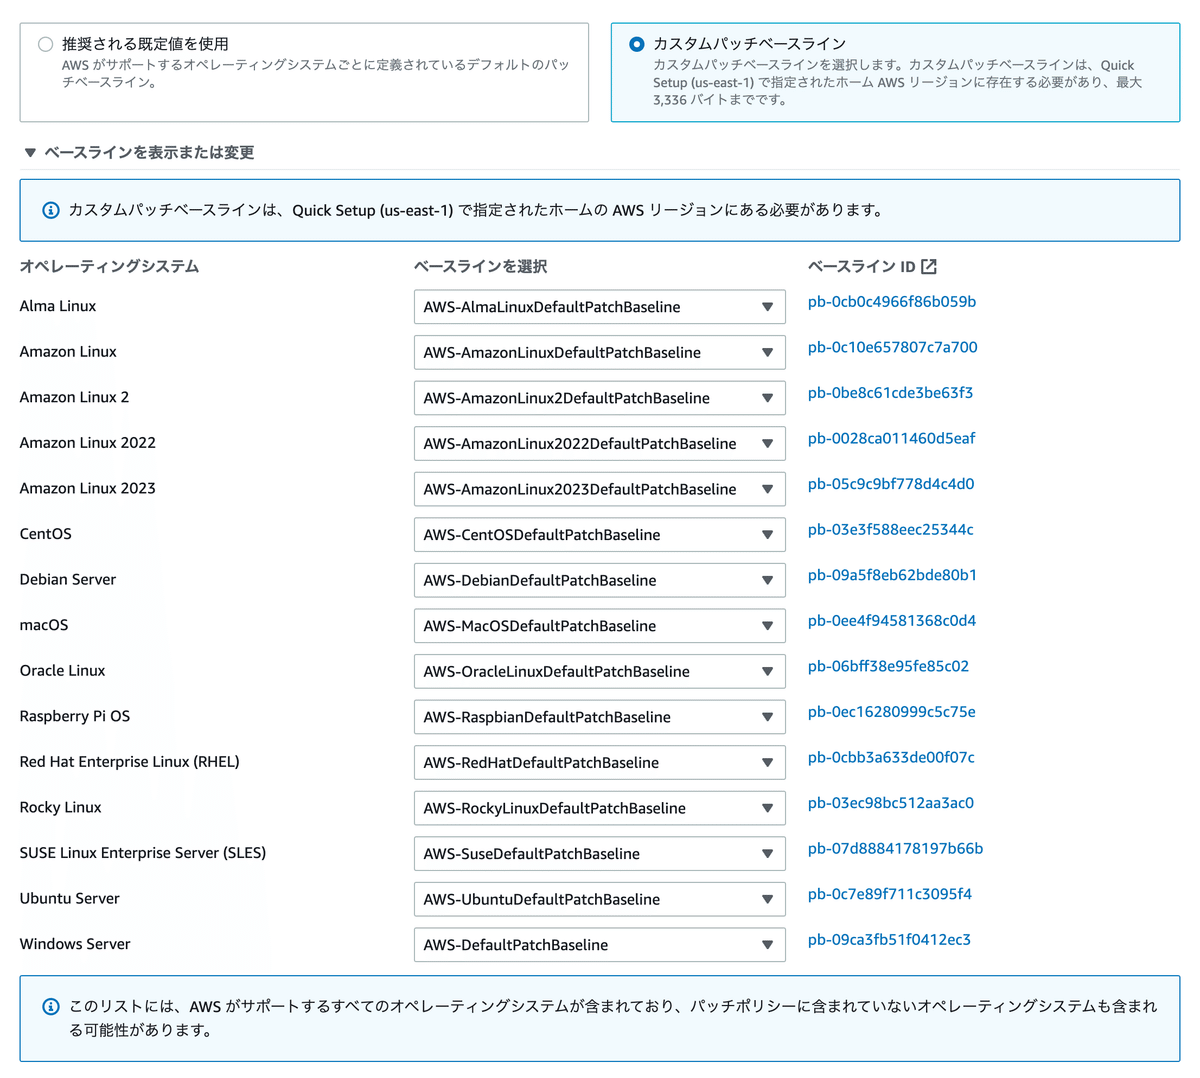The image size is (1200, 1078).
Task: Select the 推奨される既定値を使用 radio button
Action: (x=45, y=44)
